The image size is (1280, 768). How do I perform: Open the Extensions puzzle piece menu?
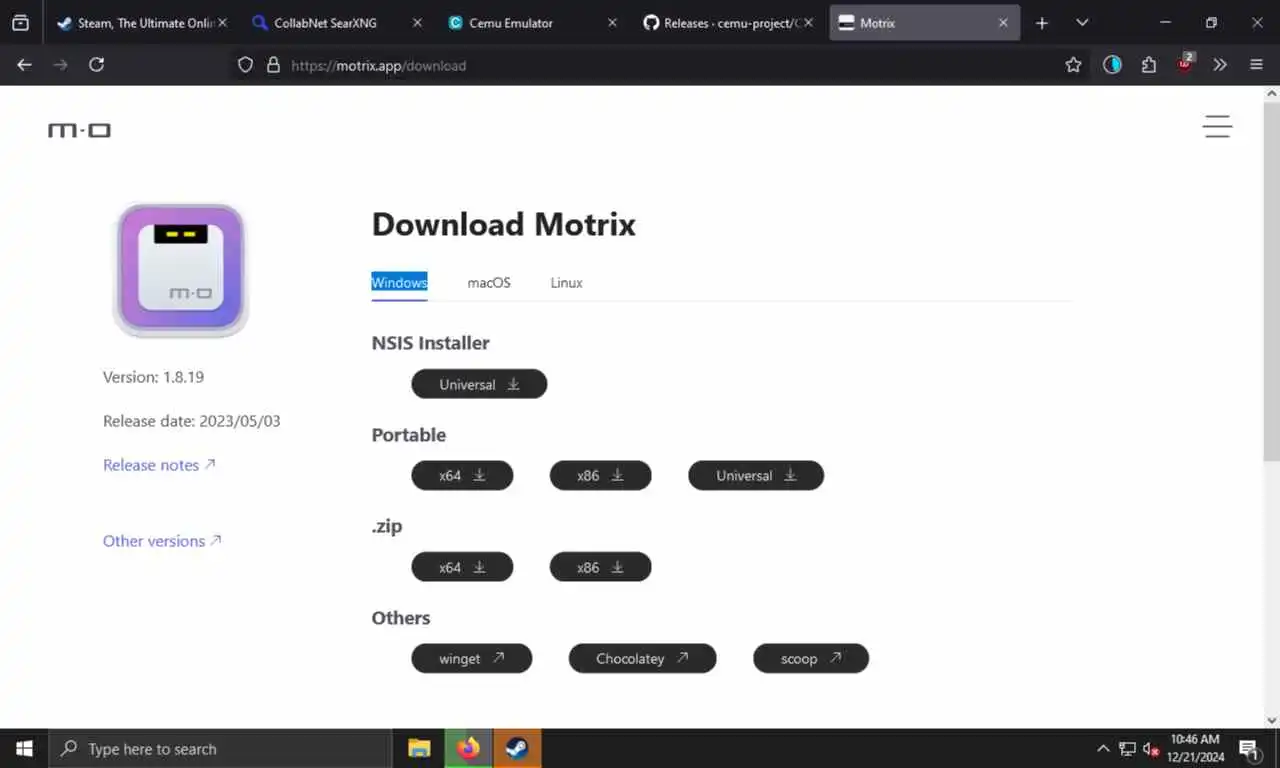coord(1148,65)
